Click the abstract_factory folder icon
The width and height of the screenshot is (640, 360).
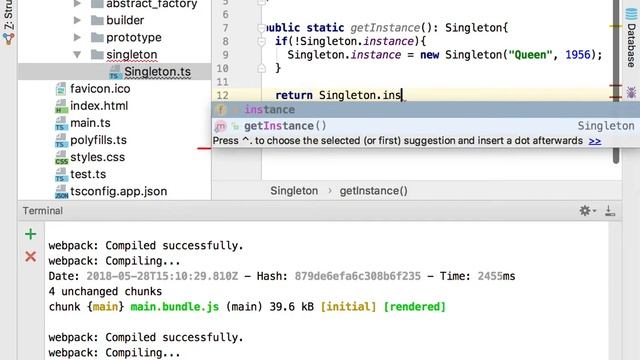tap(97, 4)
